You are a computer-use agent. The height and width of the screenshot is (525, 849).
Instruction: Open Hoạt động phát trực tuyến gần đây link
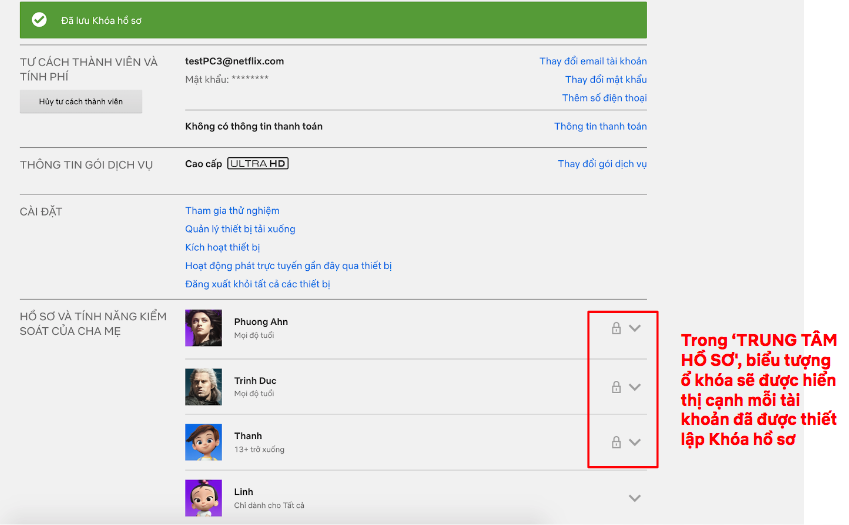click(289, 266)
